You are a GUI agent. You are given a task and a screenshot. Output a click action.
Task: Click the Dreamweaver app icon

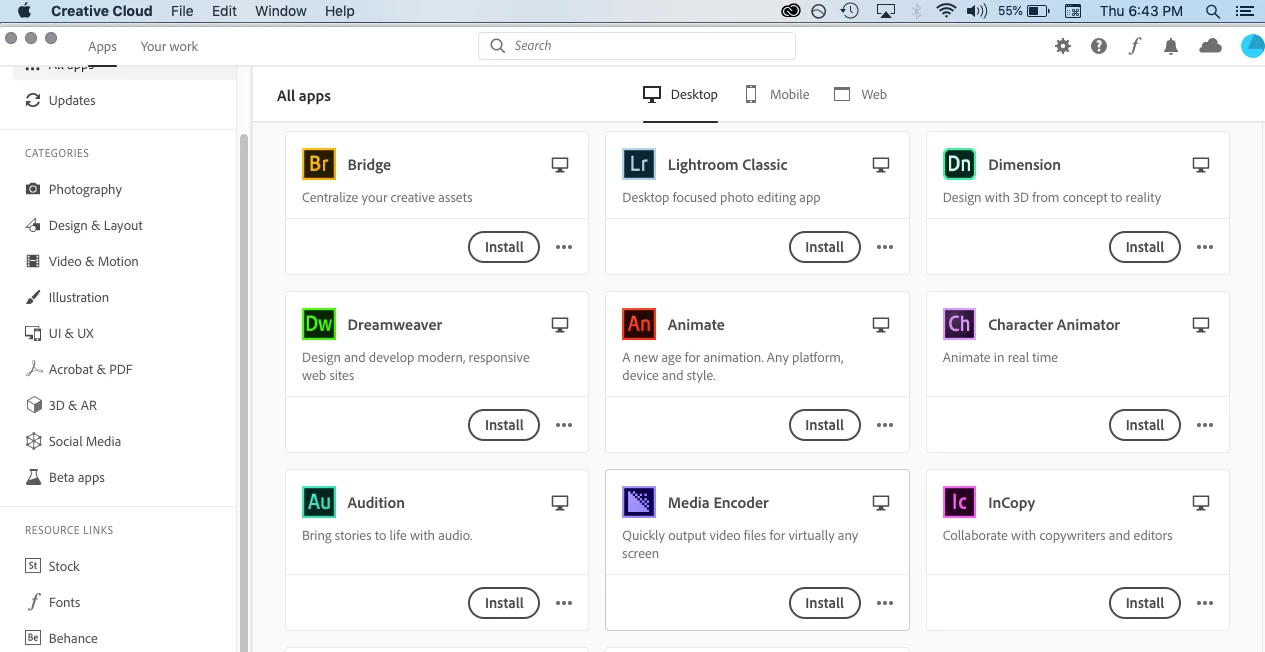(319, 324)
